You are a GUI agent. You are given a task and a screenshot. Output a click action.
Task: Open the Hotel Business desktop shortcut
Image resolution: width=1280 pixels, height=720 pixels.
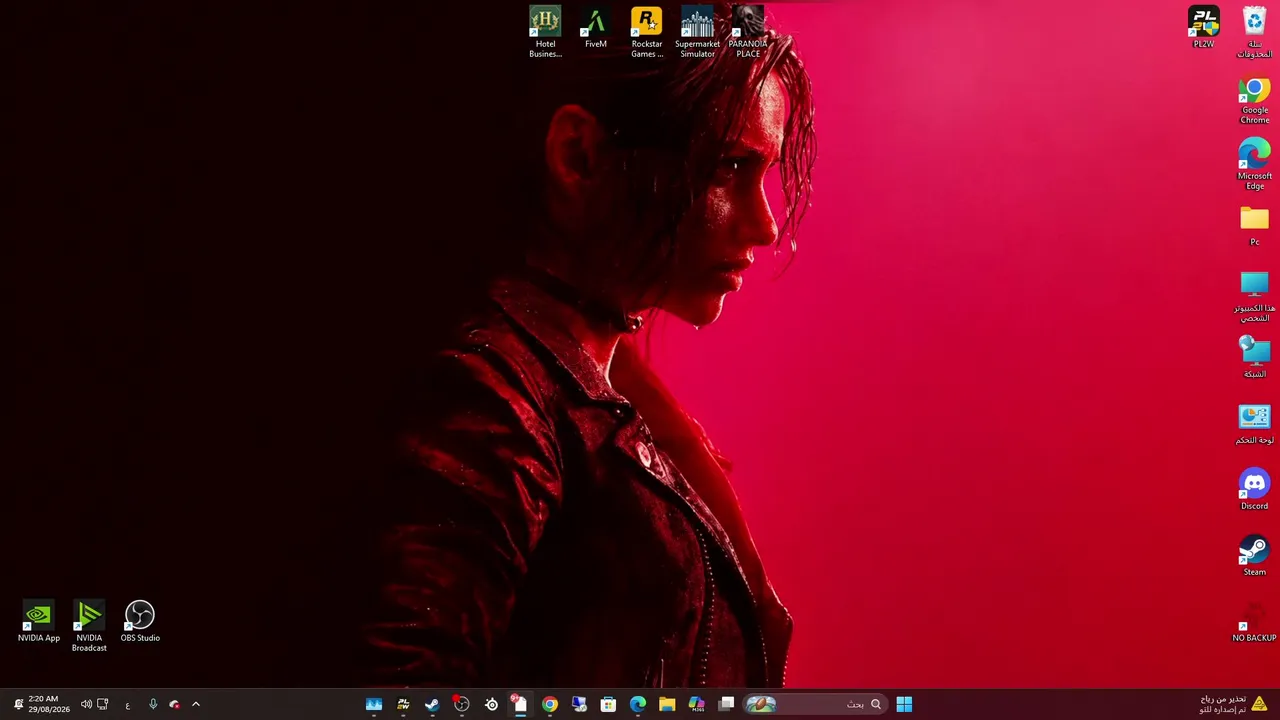click(x=545, y=32)
